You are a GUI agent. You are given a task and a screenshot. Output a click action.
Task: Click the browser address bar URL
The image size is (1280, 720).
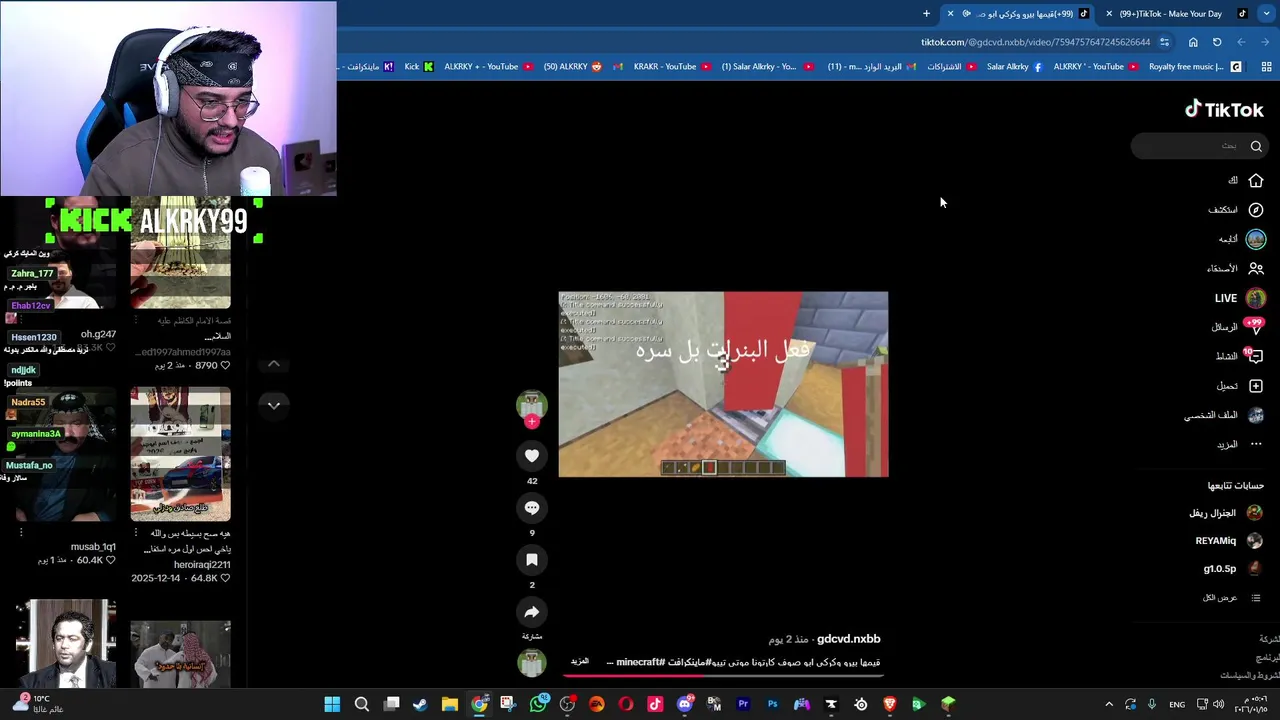tap(1035, 42)
